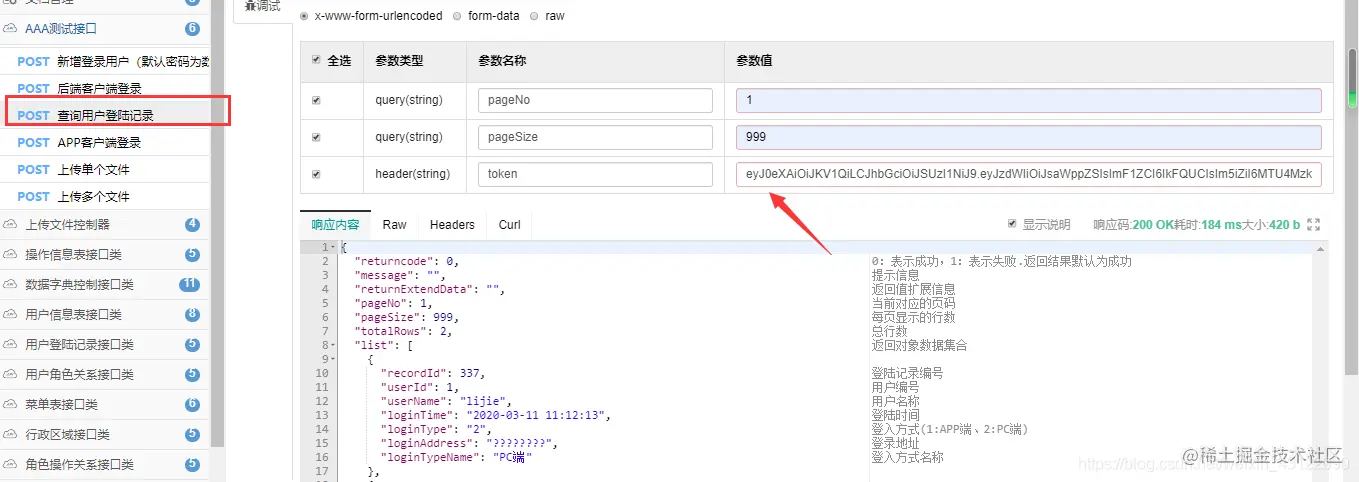Collapse the AAA测试接口 group
This screenshot has height=482, width=1359.
(105, 29)
